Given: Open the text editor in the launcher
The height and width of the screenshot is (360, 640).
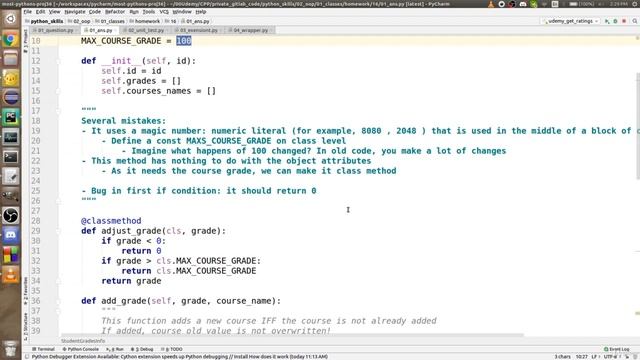Looking at the screenshot, I should [x=11, y=176].
